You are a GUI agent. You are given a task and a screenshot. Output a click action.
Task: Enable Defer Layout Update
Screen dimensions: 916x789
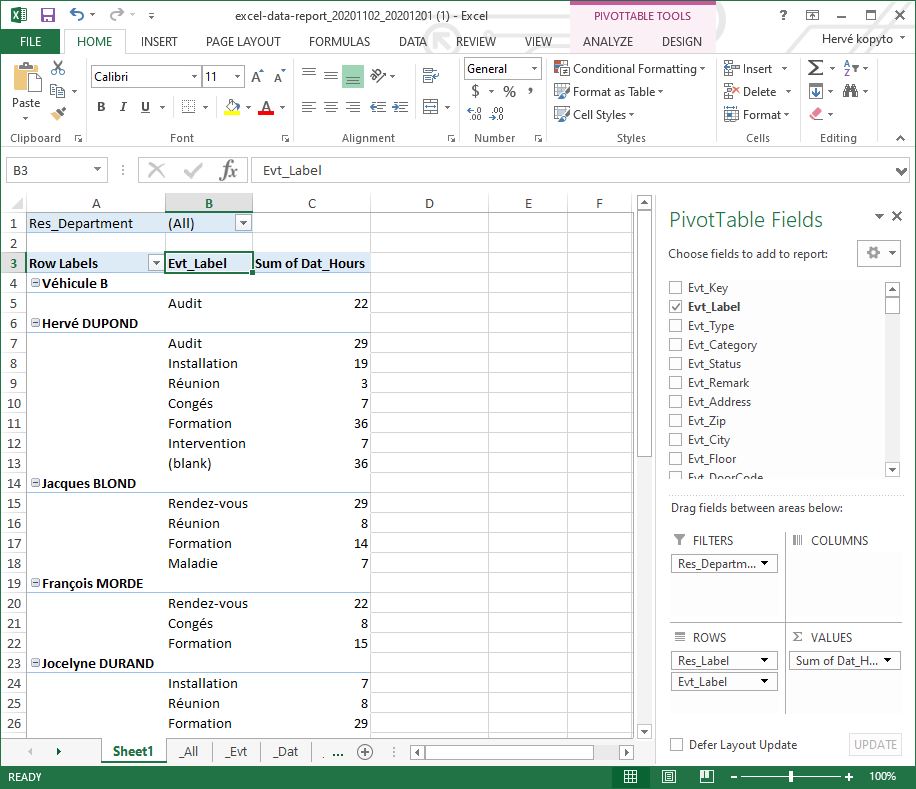[677, 745]
